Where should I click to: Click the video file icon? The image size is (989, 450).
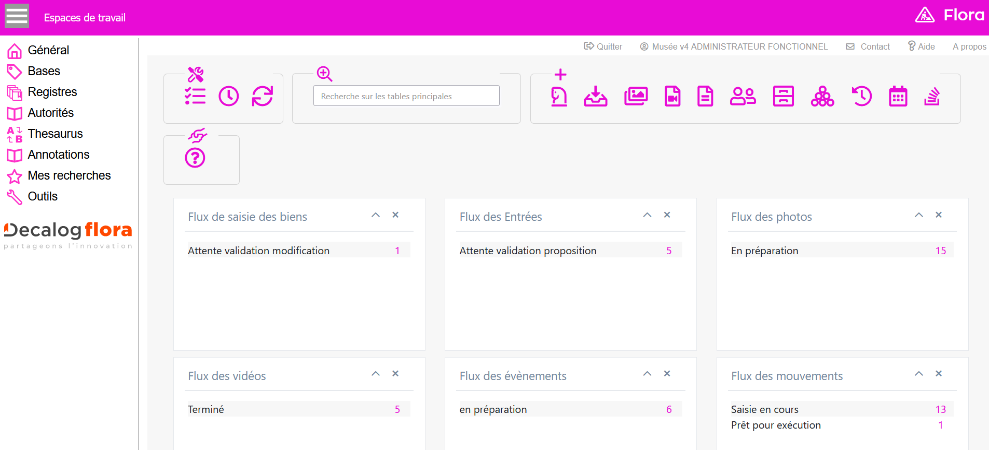(672, 96)
